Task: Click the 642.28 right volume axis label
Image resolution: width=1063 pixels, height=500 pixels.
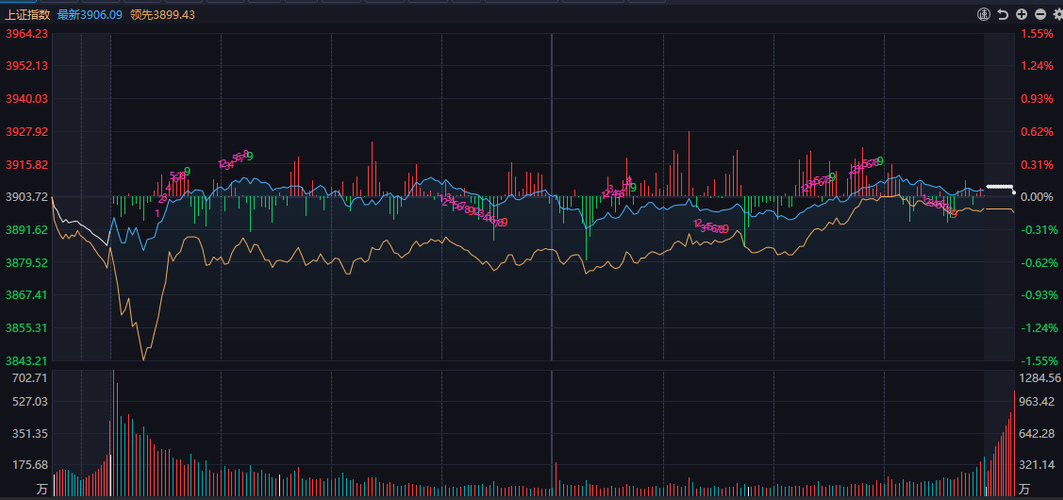Action: click(1039, 434)
